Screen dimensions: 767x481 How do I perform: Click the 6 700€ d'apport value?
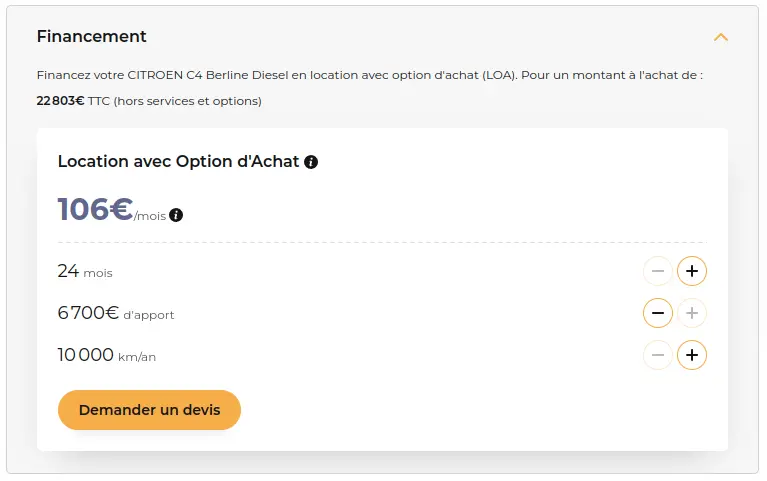[116, 313]
